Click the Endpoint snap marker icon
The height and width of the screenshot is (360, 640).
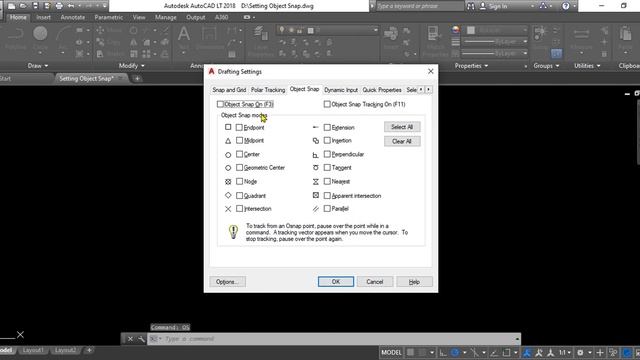coord(228,127)
